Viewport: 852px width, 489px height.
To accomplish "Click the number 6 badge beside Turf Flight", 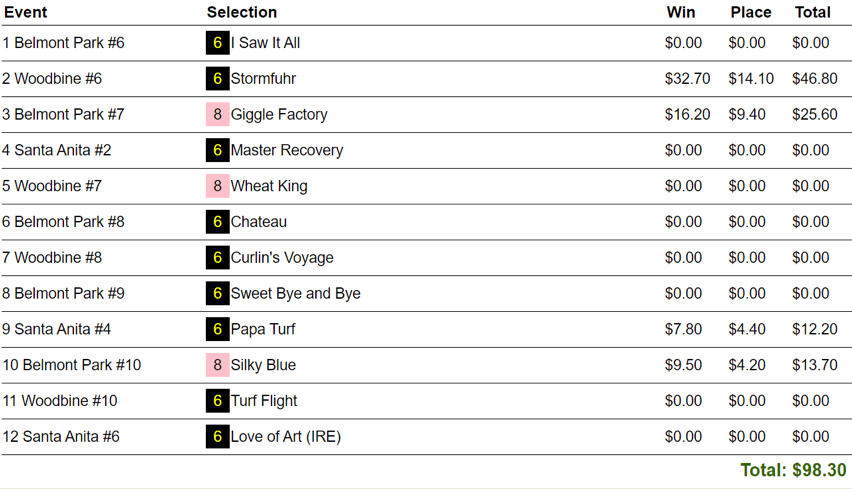I will 217,401.
